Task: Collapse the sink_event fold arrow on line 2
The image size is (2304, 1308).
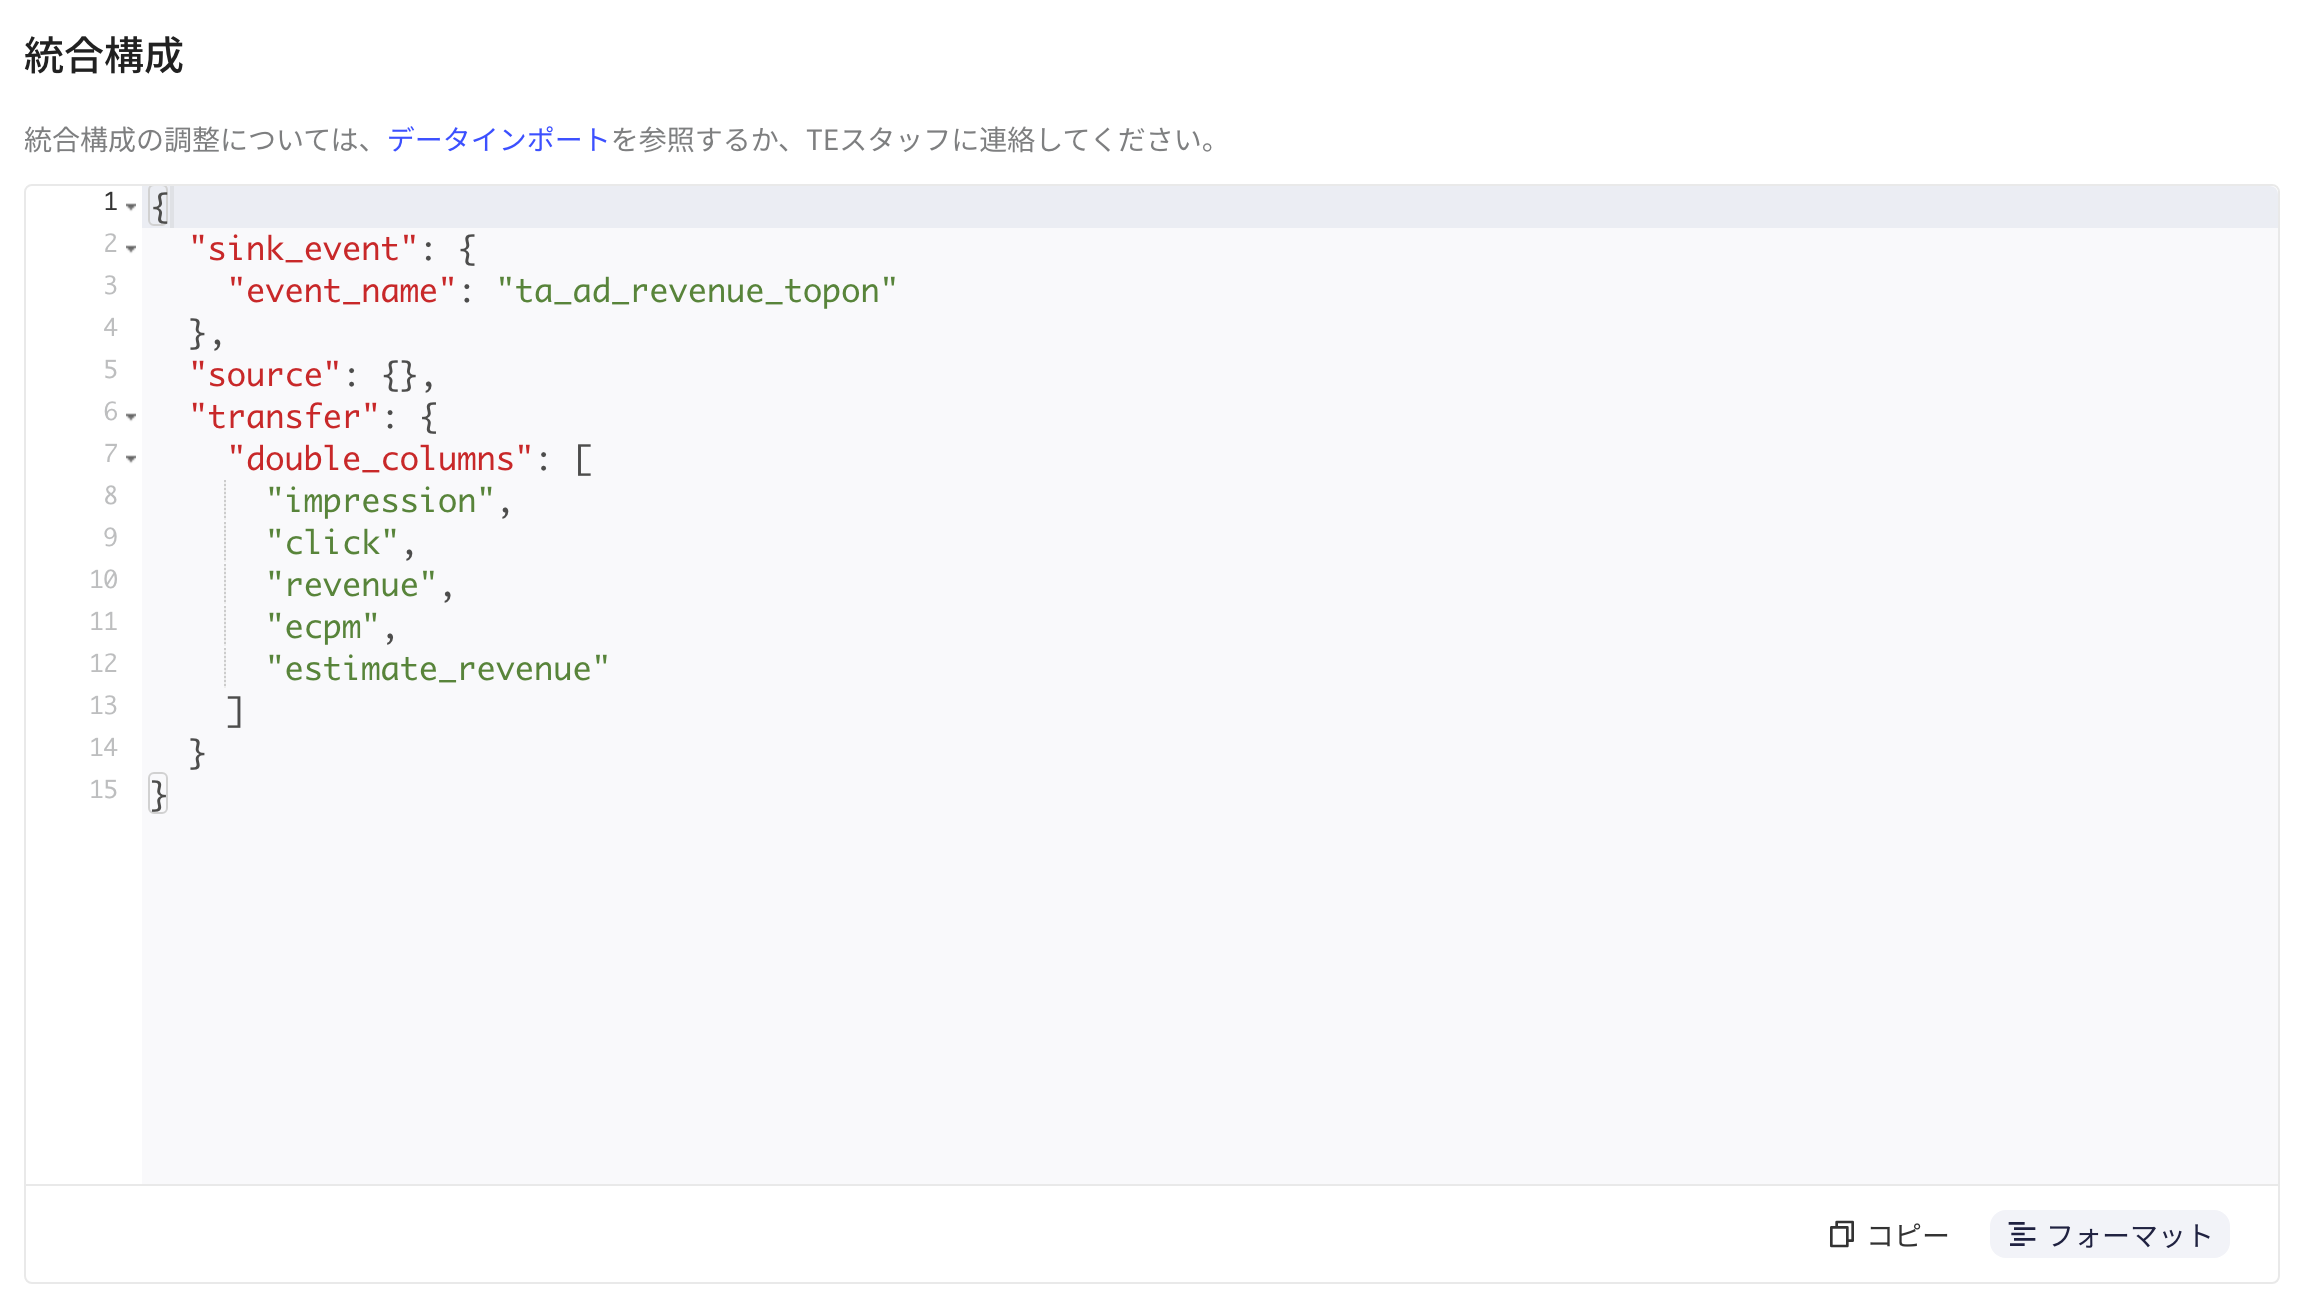Action: 131,249
